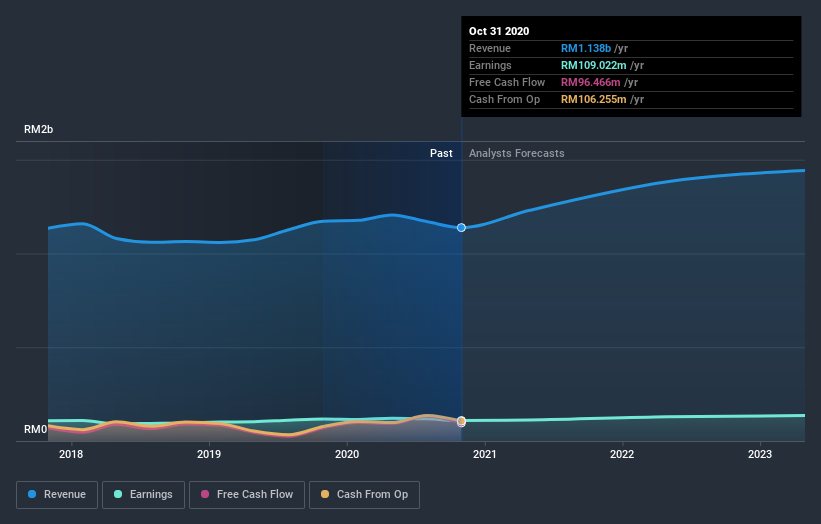This screenshot has width=821, height=524.
Task: Click the RM96.466m free cash flow value
Action: tap(591, 82)
